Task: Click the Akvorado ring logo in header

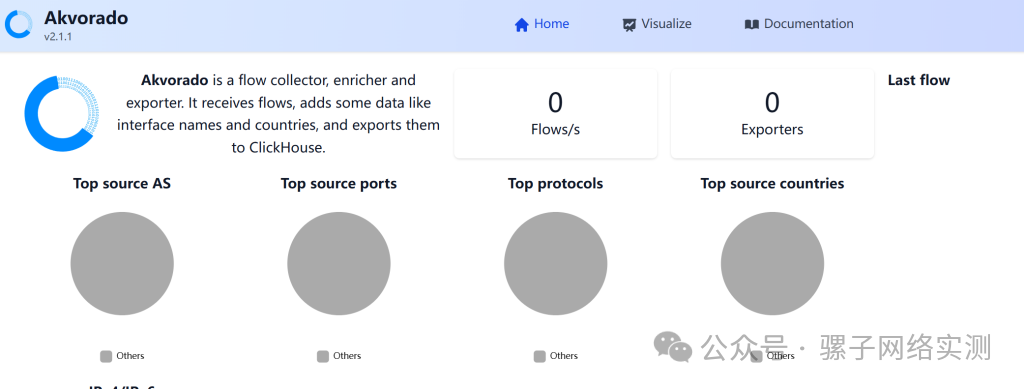Action: tap(18, 25)
